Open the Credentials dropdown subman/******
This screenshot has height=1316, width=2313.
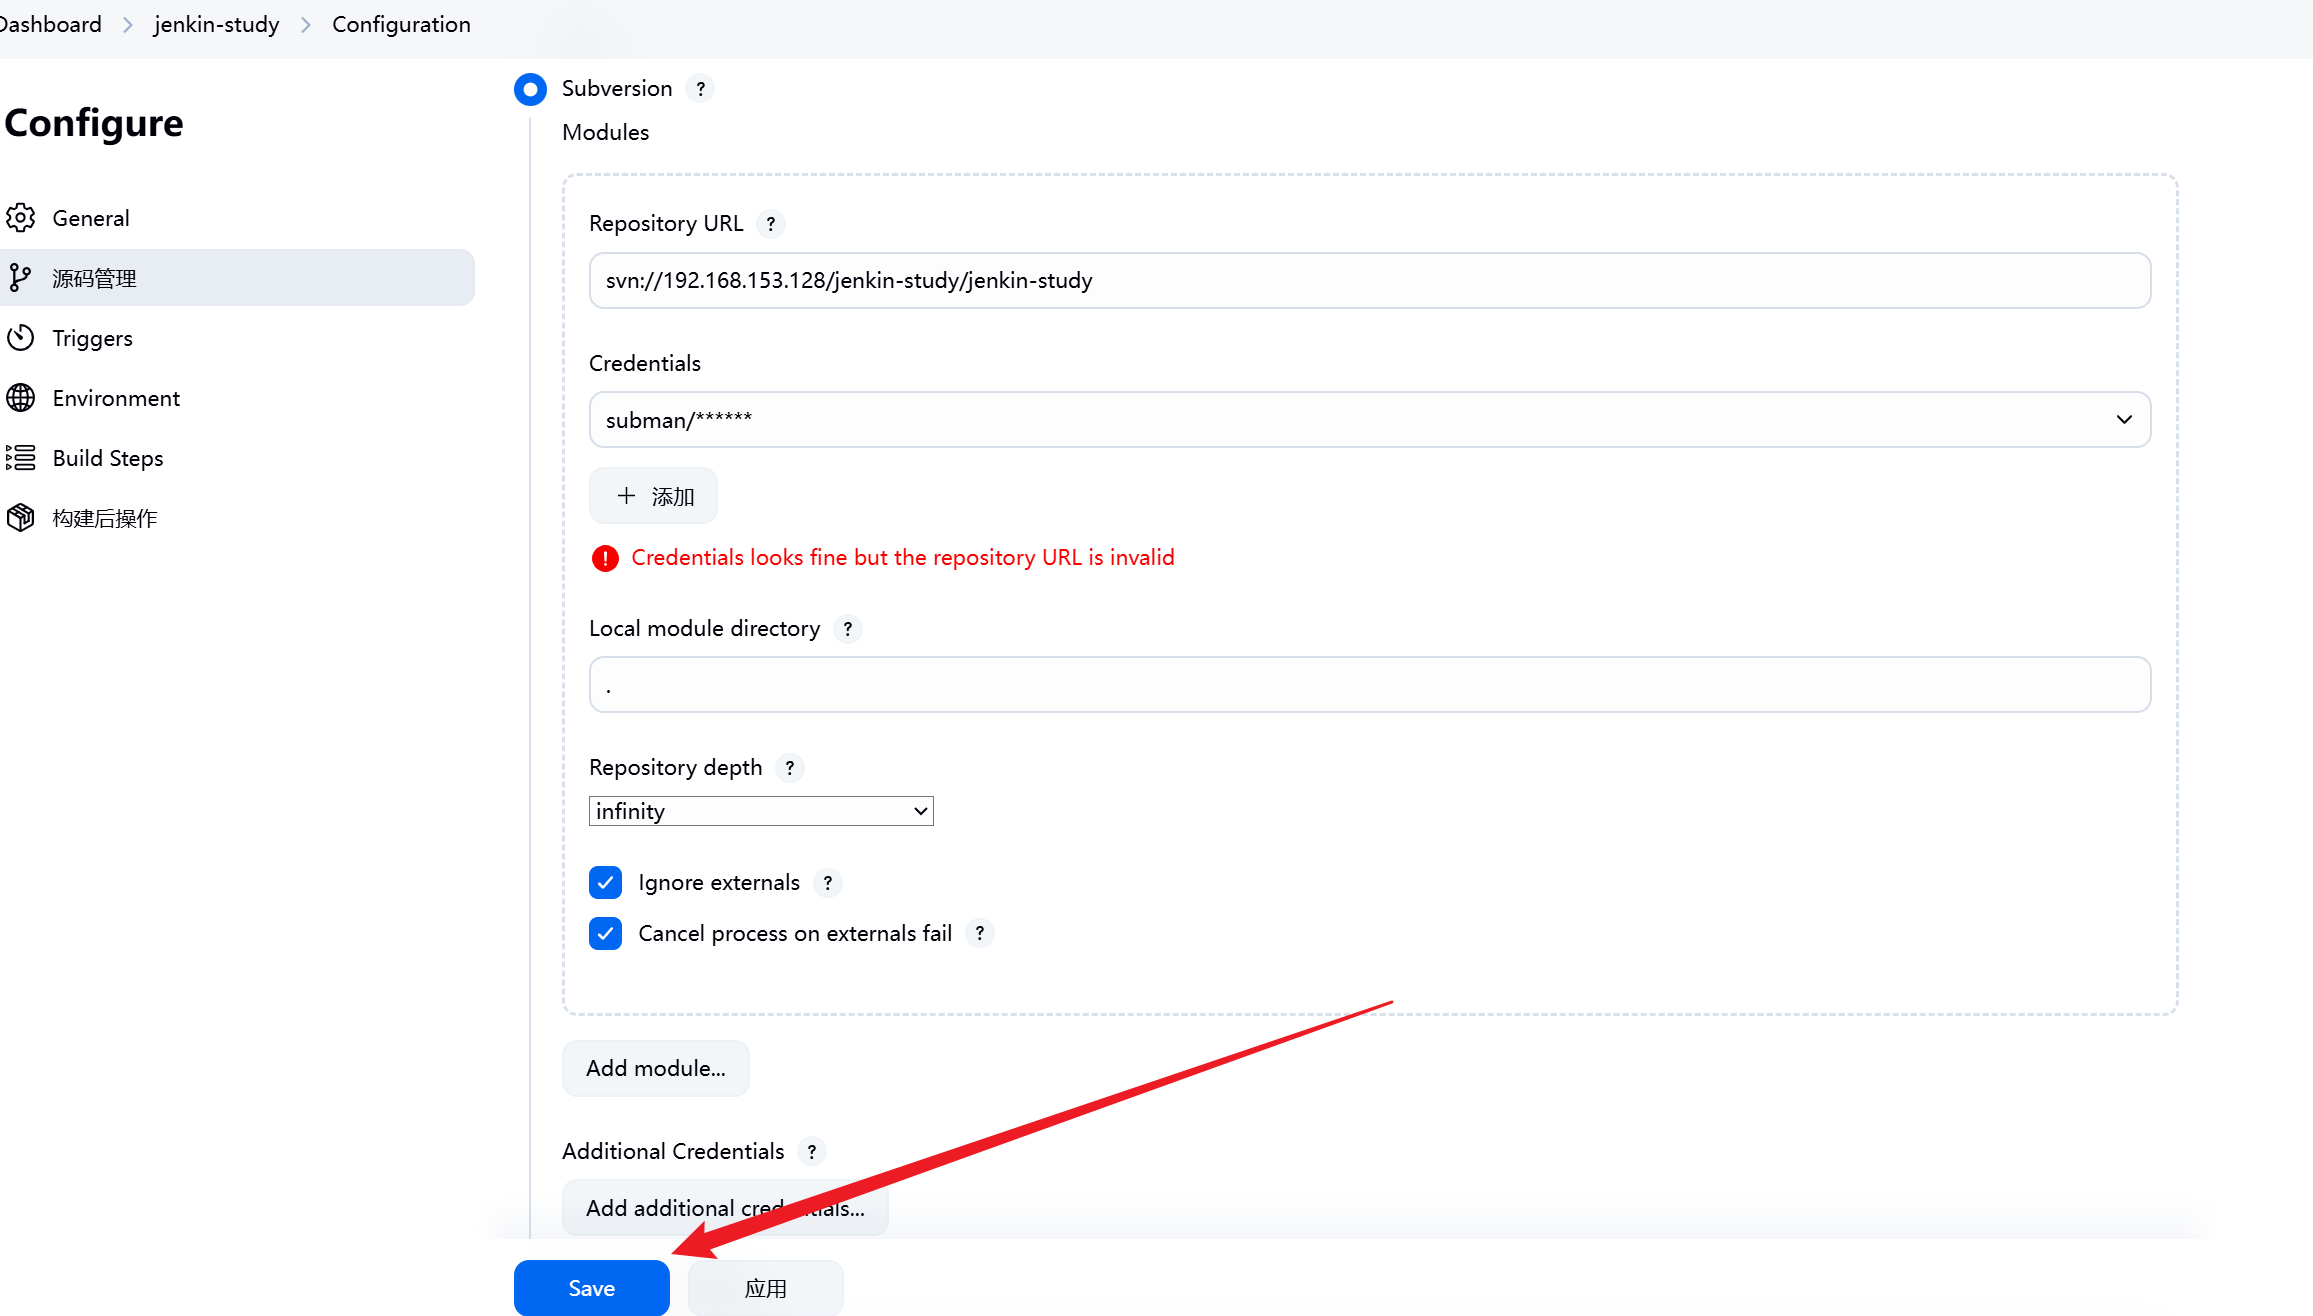pos(1370,420)
